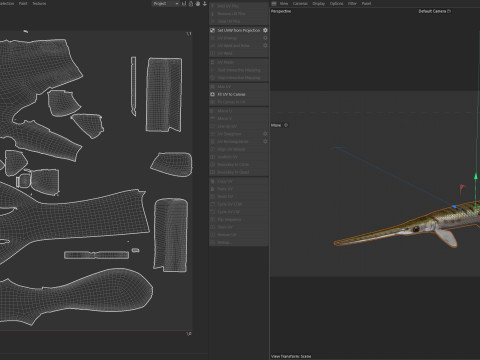Click the Cycle UV CCW command
The height and width of the screenshot is (360, 480).
coord(239,204)
